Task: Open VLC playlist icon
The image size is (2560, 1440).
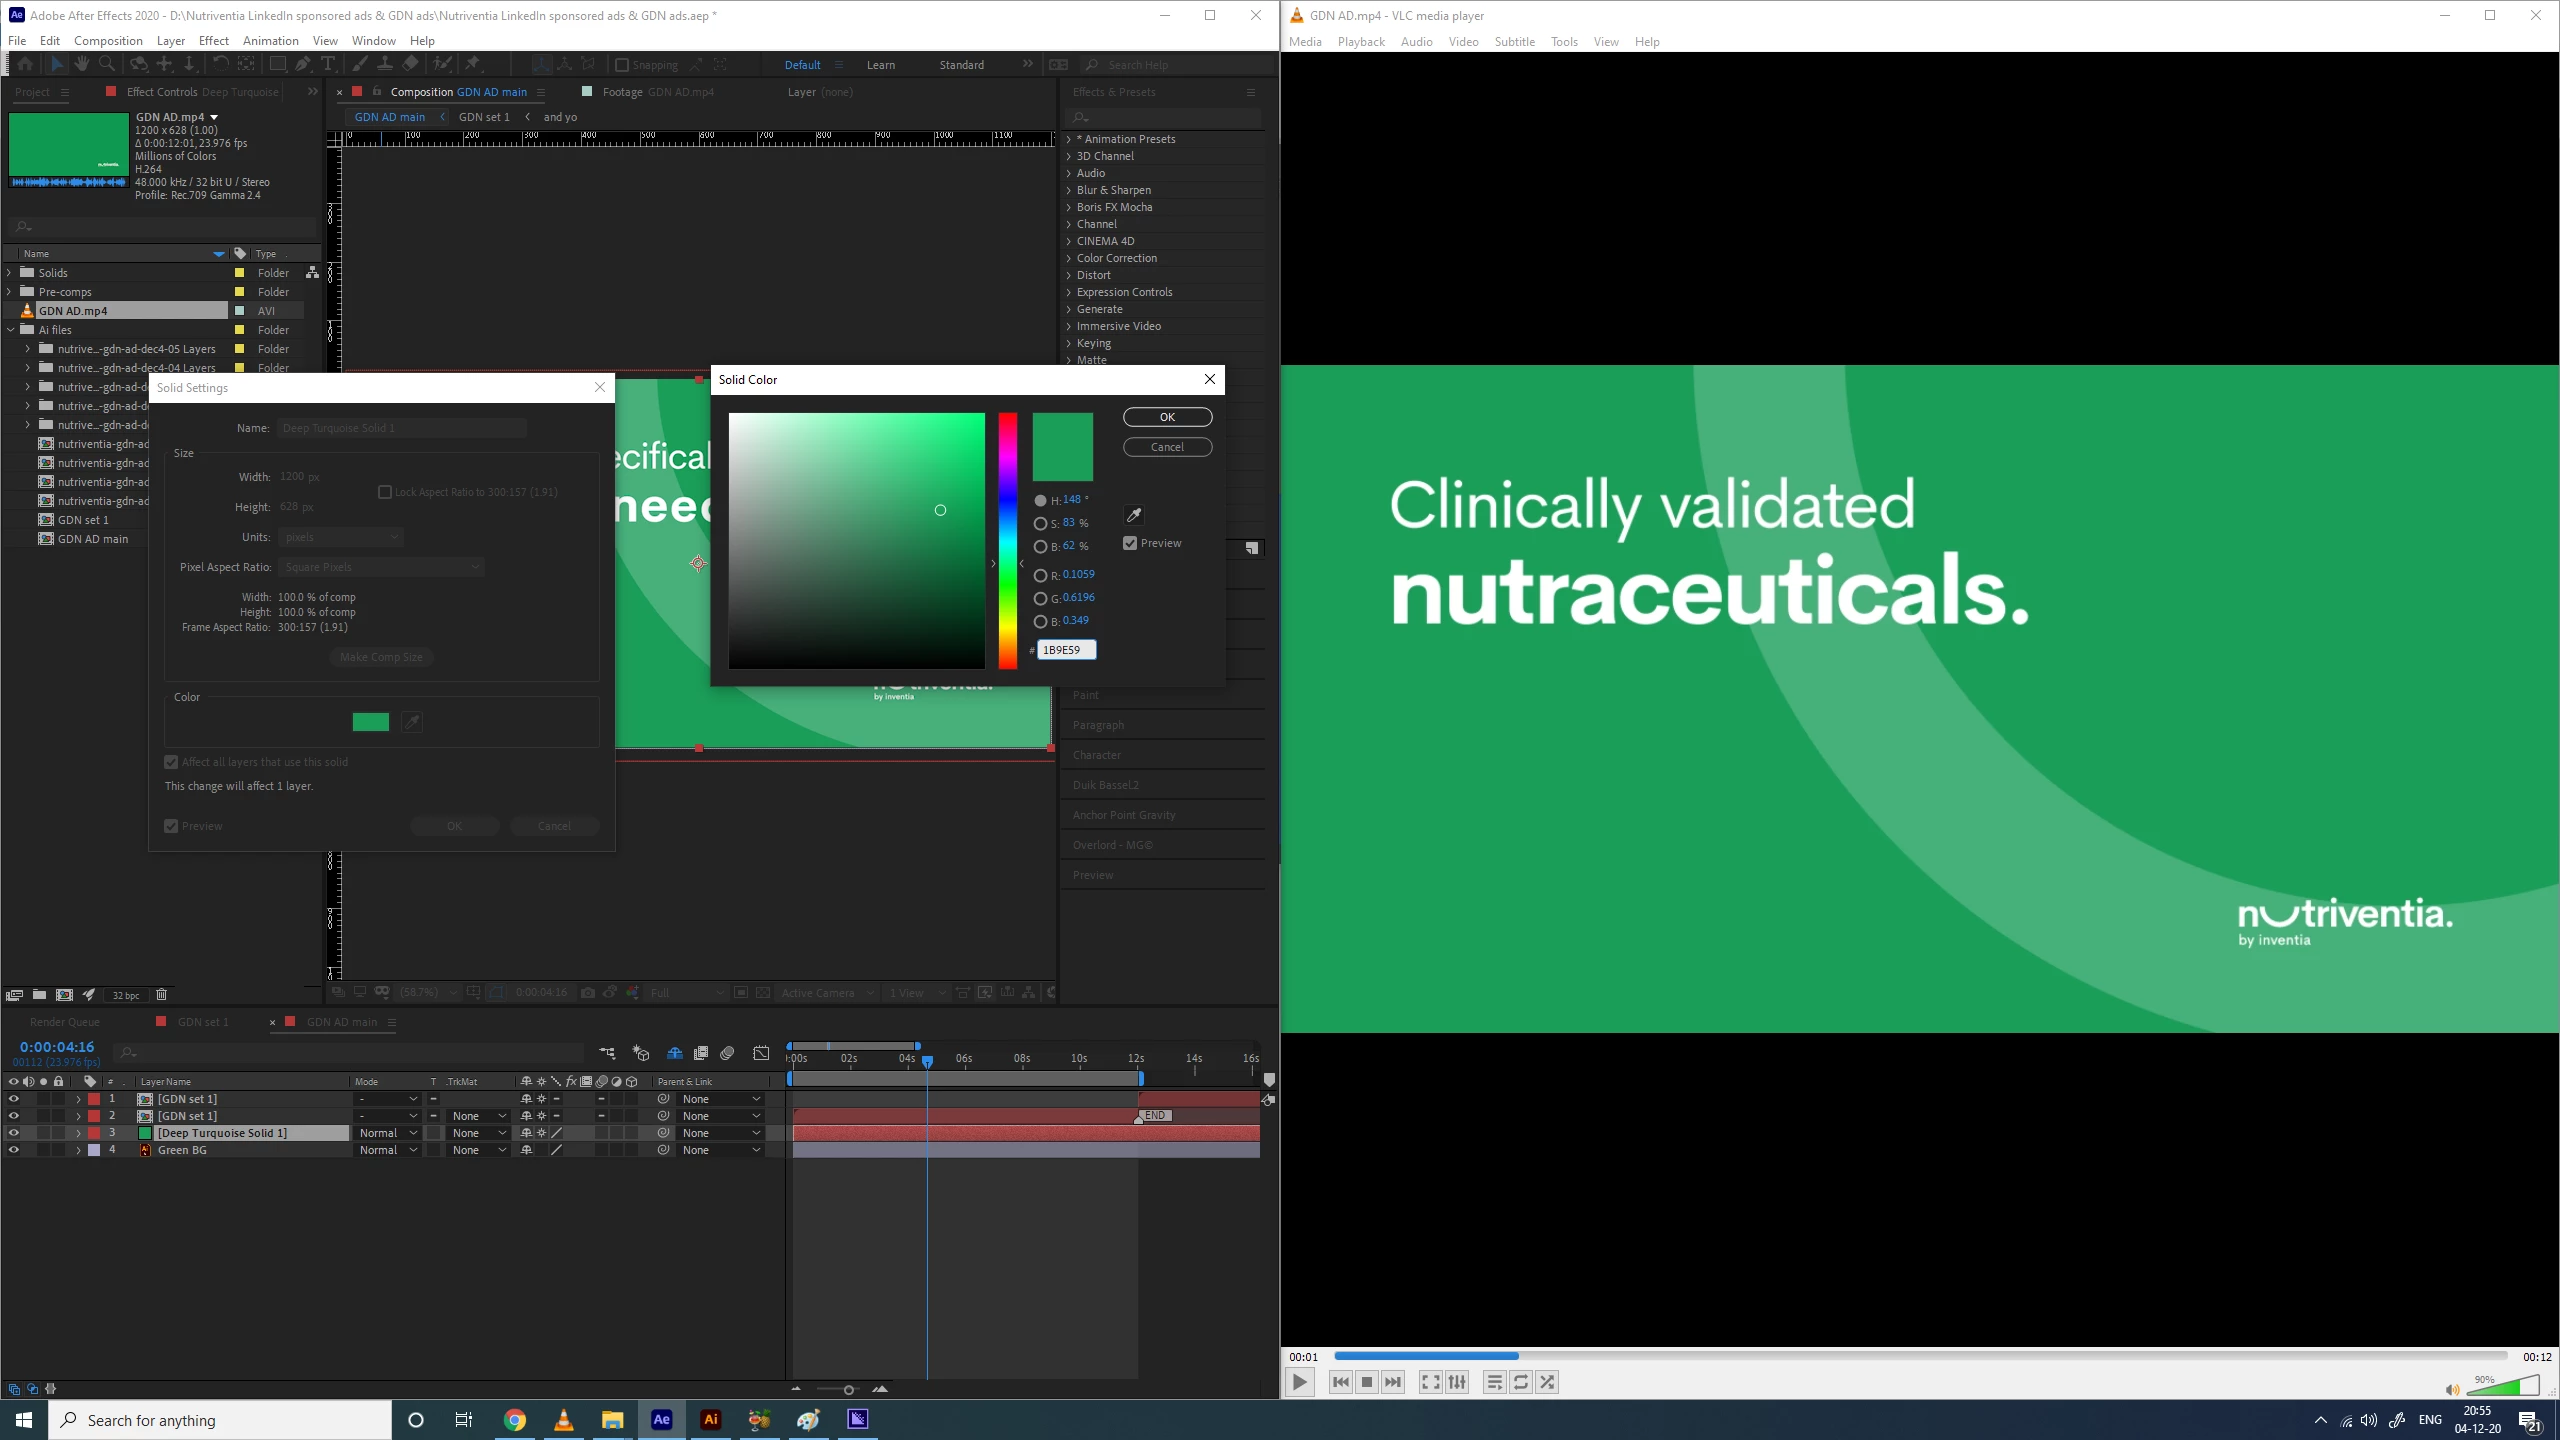Action: (x=1494, y=1382)
